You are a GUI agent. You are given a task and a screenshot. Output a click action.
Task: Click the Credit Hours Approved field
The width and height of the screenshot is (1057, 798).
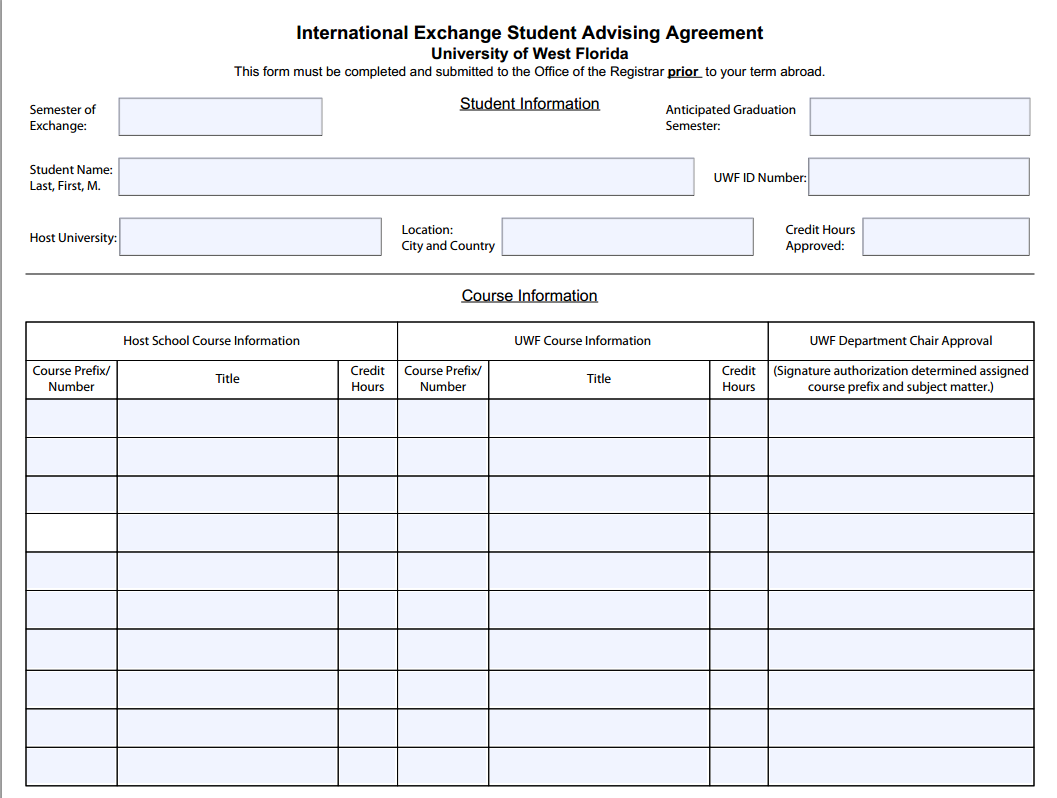pos(946,237)
